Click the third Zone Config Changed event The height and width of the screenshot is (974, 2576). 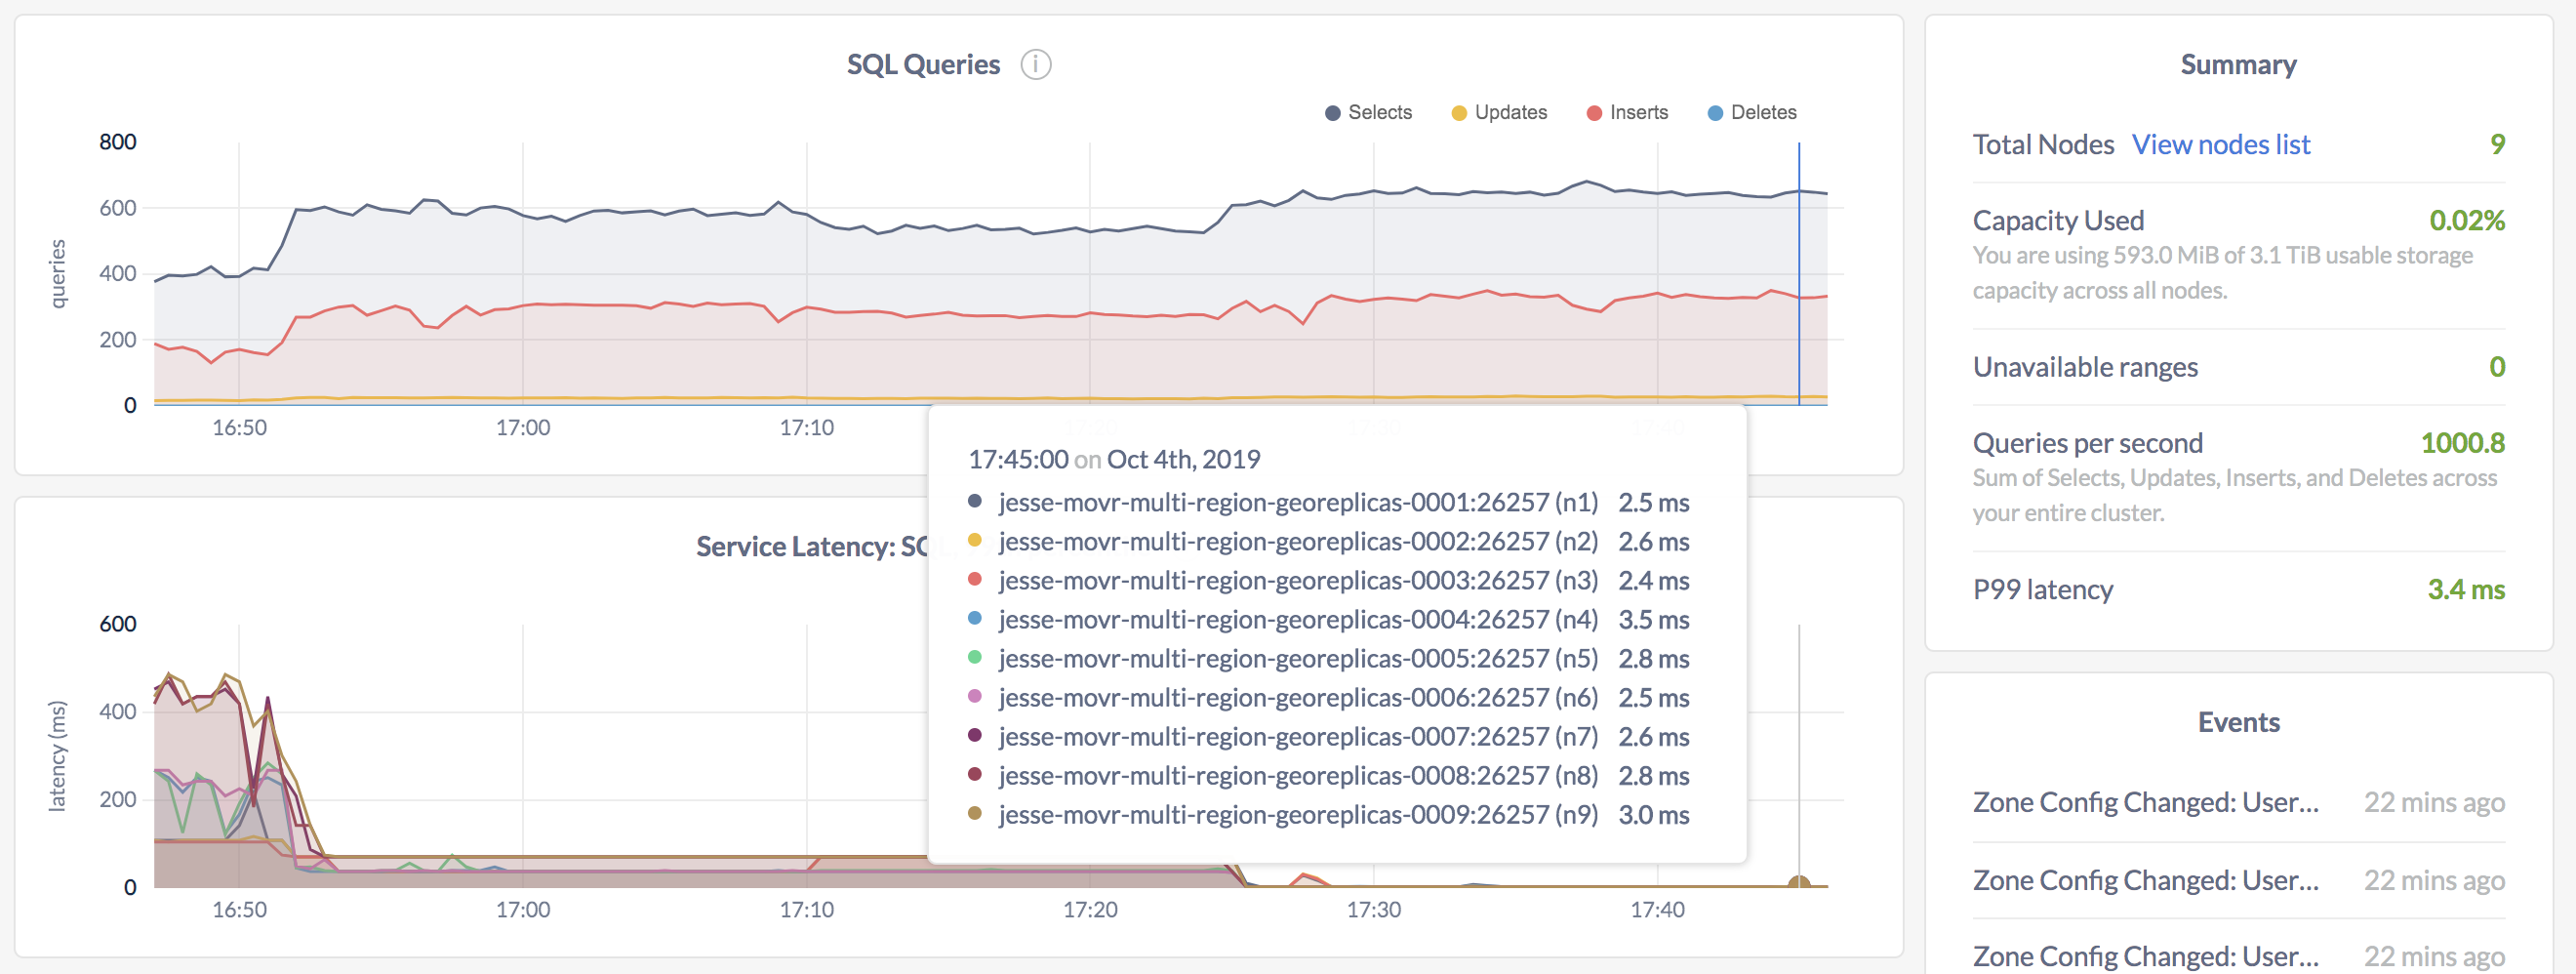coord(2146,955)
